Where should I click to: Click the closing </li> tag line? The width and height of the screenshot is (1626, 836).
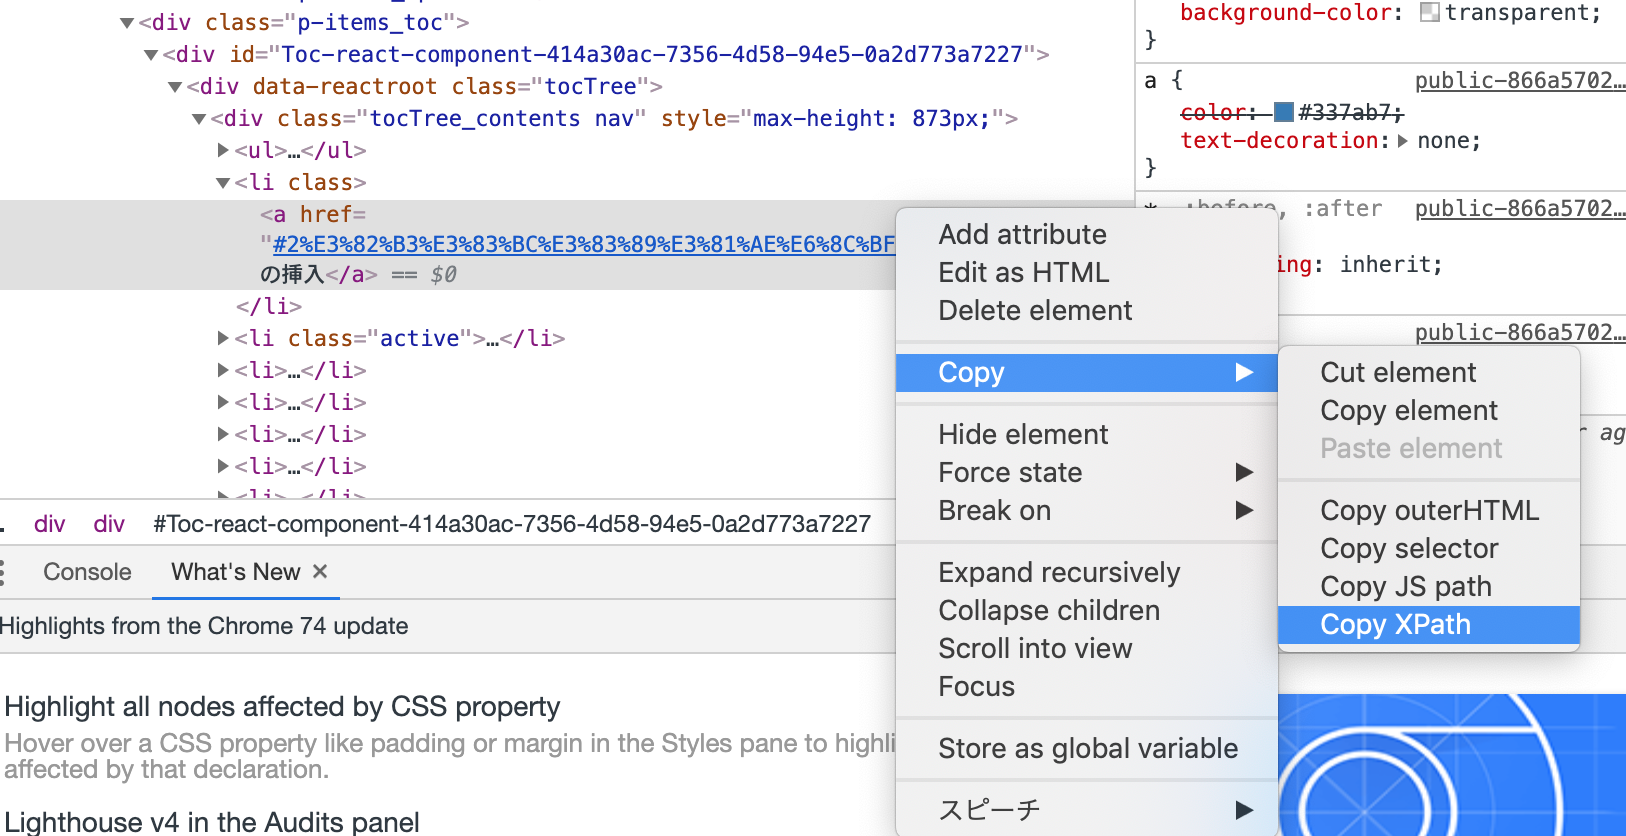(x=269, y=306)
